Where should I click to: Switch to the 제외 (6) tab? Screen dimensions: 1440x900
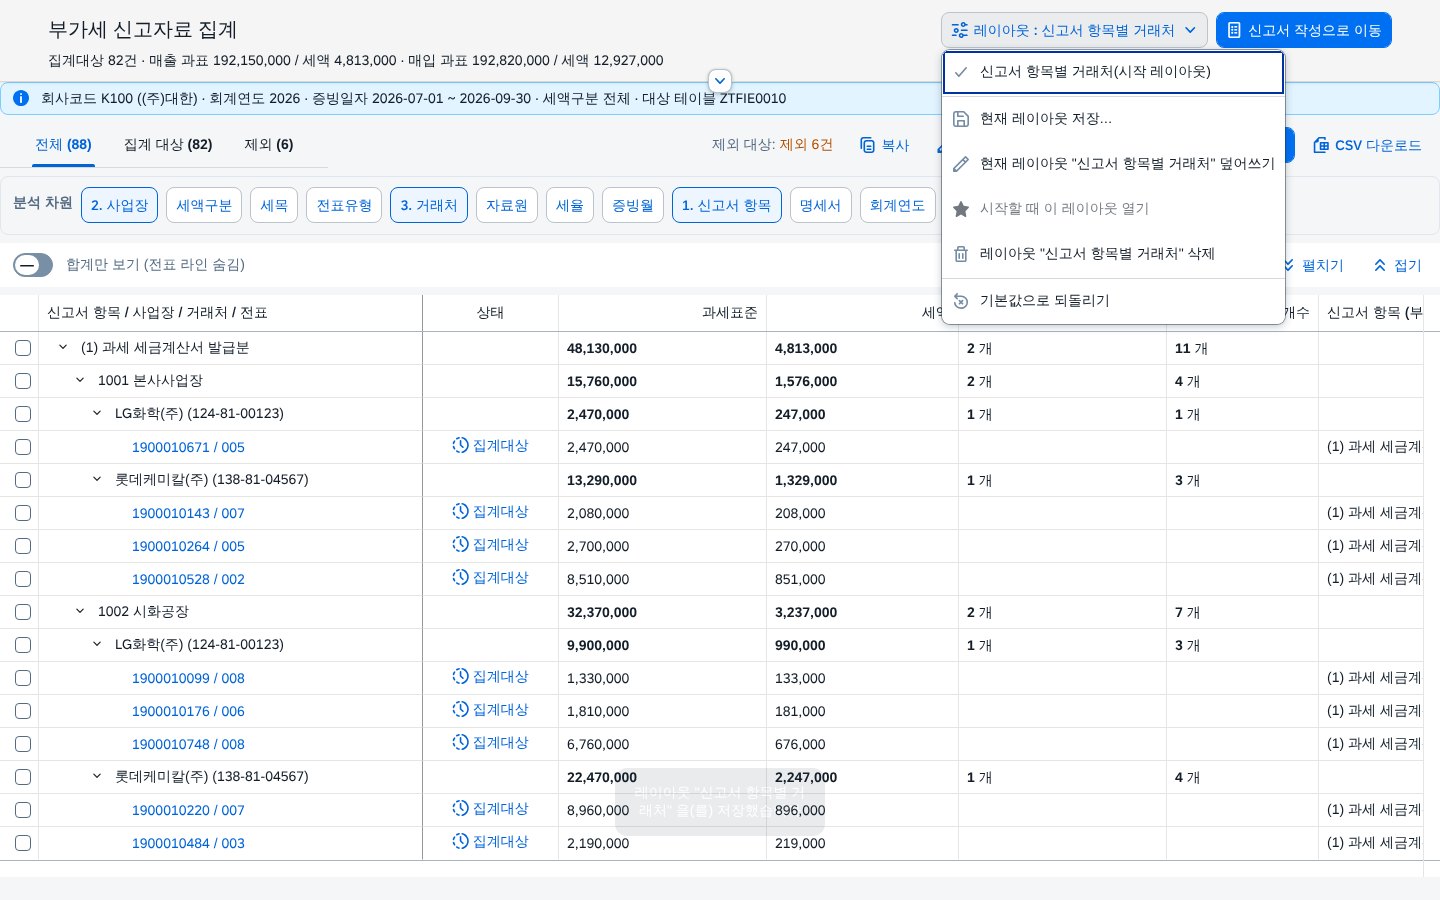pos(269,145)
